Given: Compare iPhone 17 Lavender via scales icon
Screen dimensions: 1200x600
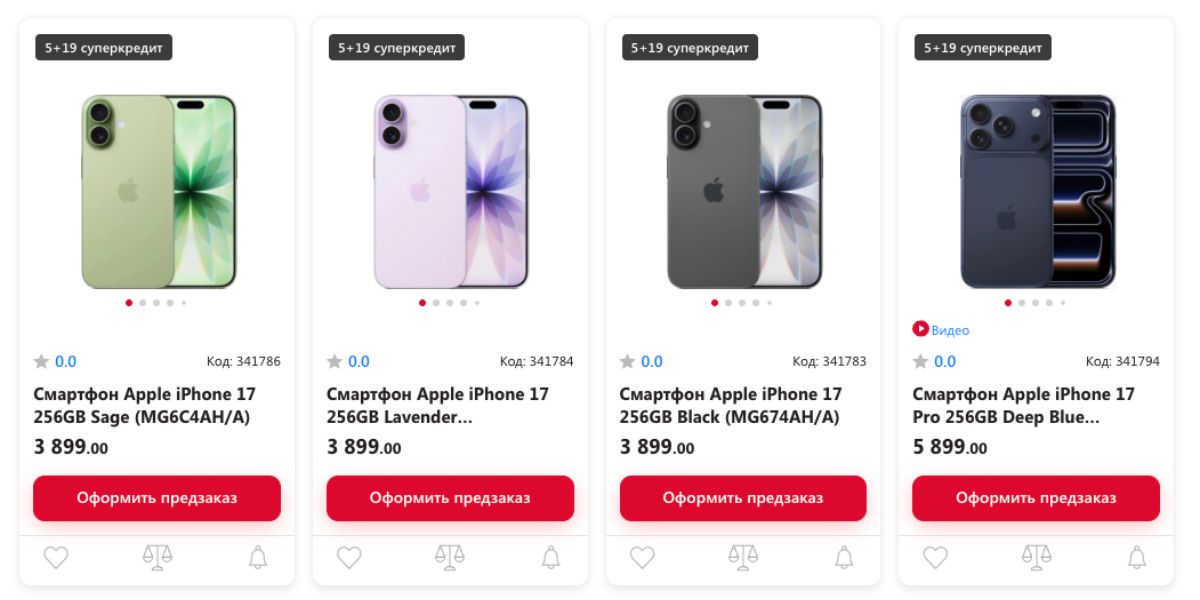Looking at the screenshot, I should (449, 557).
